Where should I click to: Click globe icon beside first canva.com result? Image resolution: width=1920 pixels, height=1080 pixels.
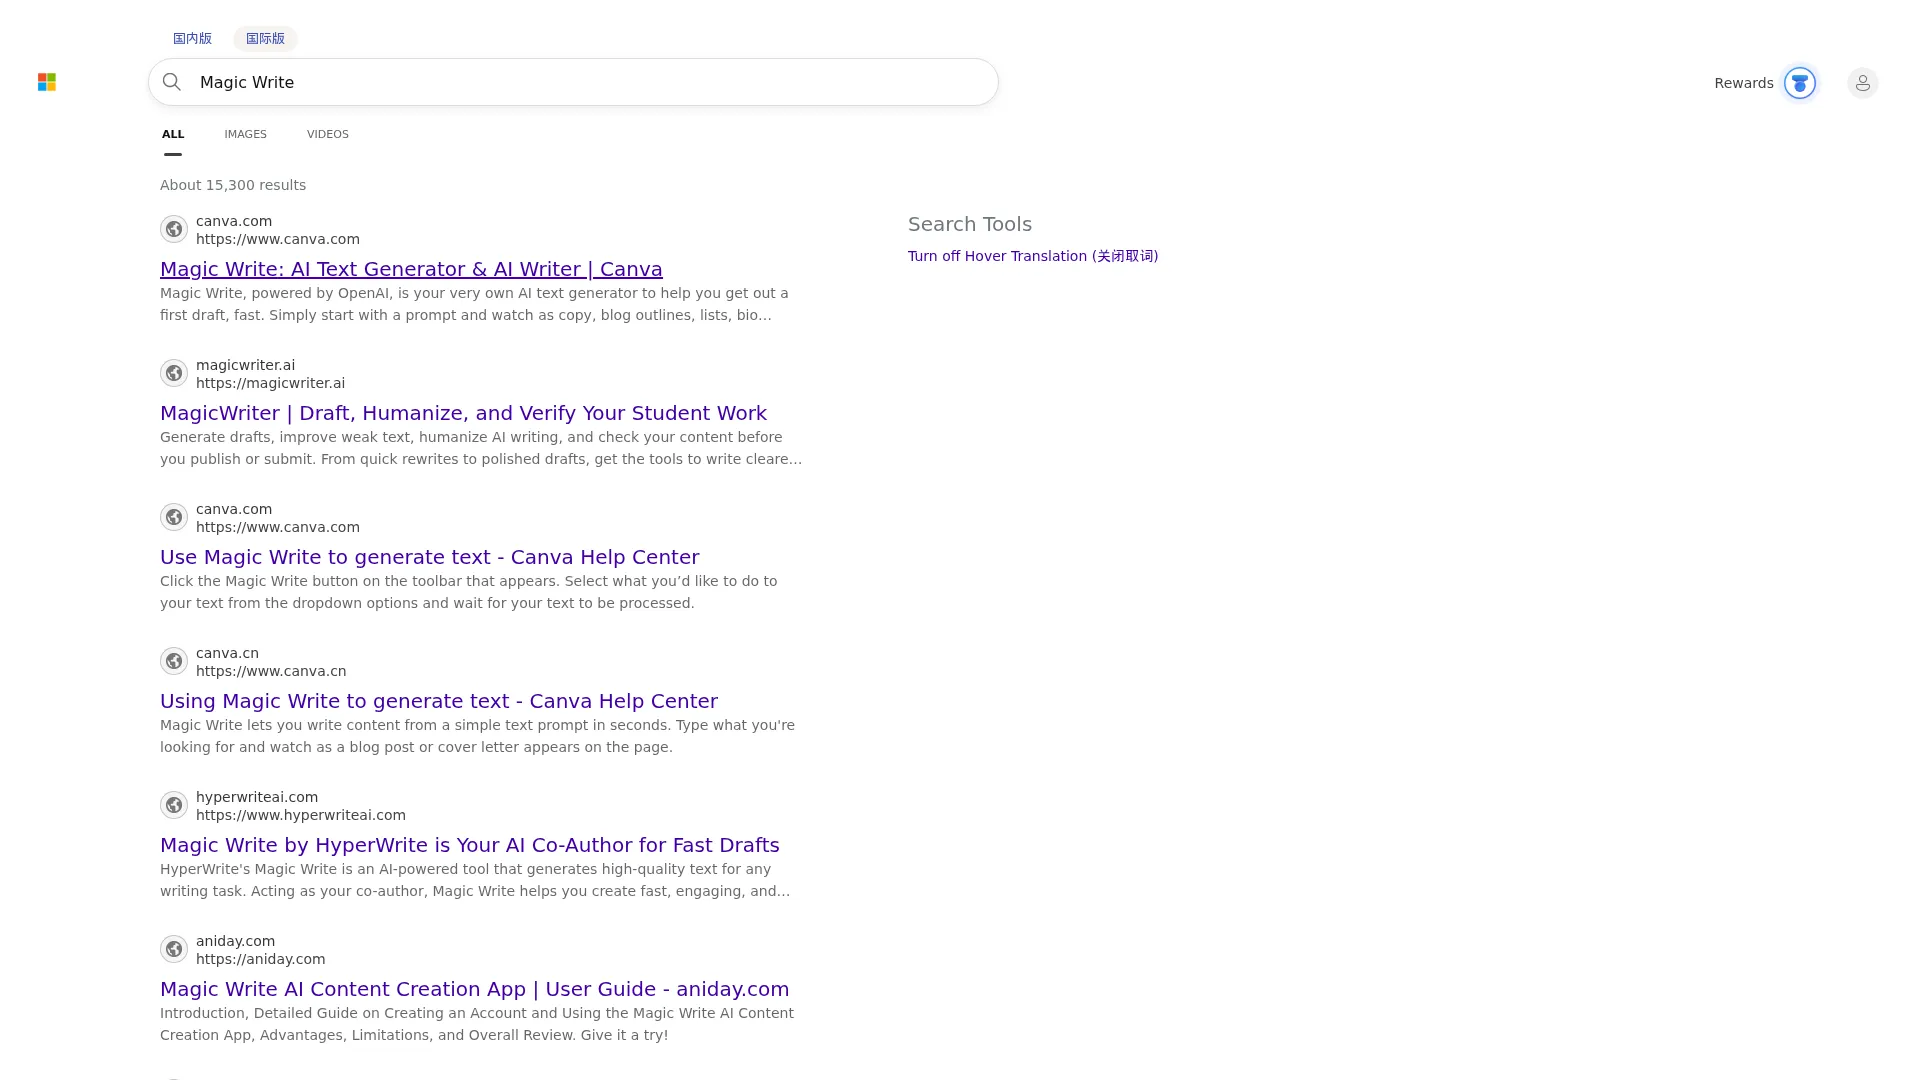click(174, 229)
